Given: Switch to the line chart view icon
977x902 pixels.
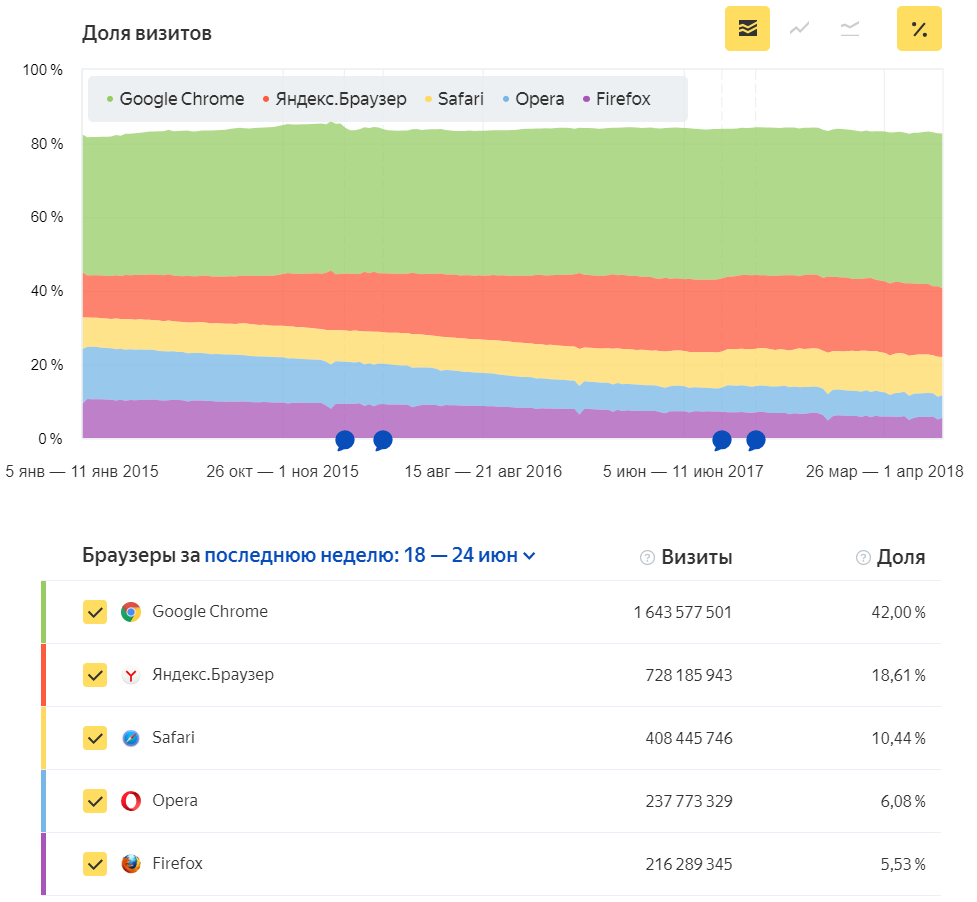Looking at the screenshot, I should point(799,29).
